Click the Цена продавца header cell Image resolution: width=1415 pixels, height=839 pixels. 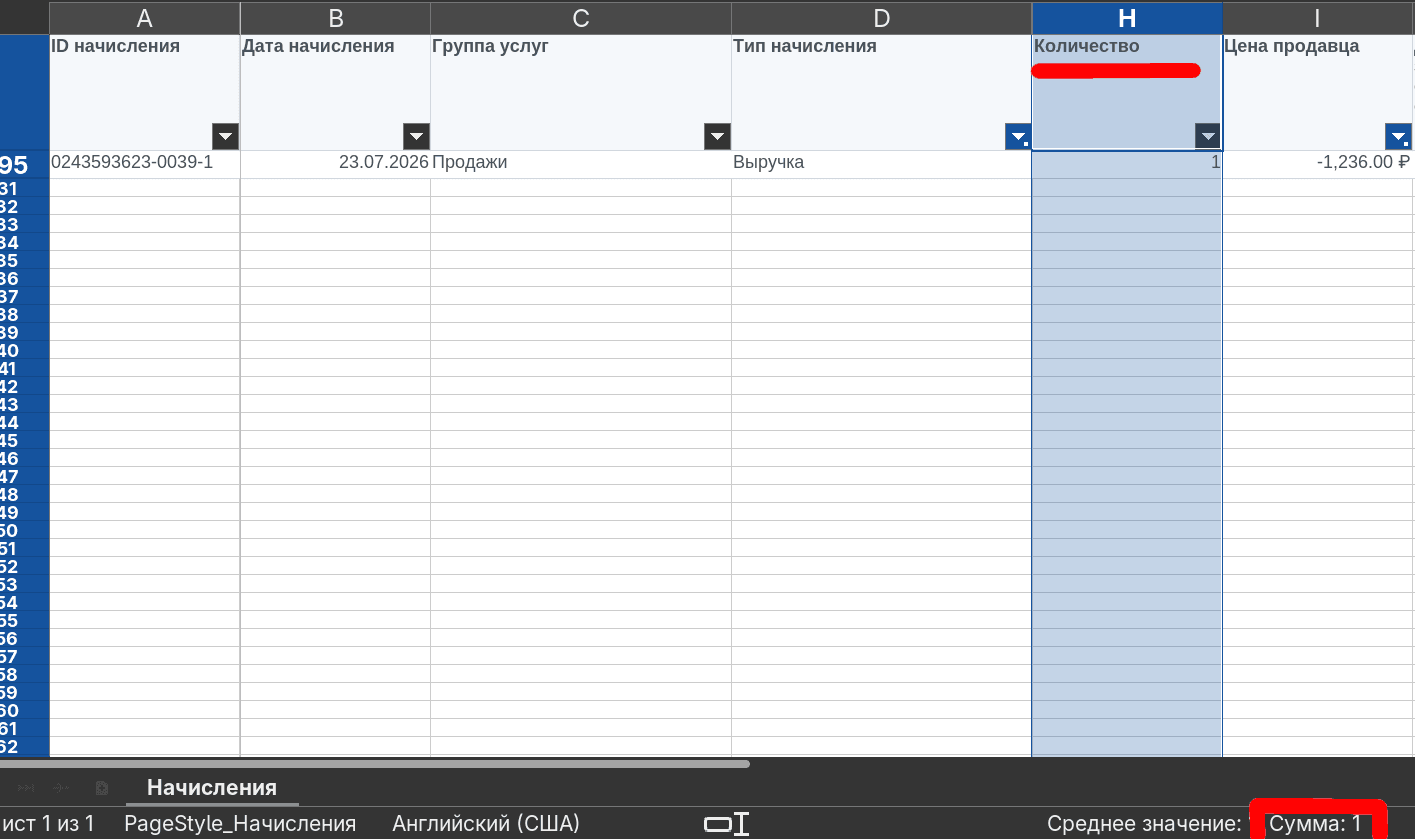pyautogui.click(x=1317, y=92)
